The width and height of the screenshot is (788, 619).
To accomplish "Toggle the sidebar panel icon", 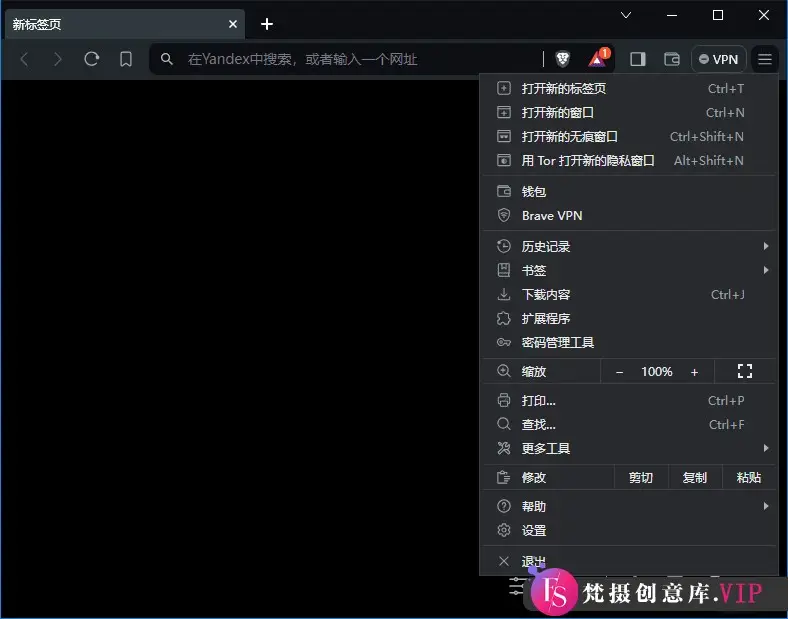I will 638,59.
